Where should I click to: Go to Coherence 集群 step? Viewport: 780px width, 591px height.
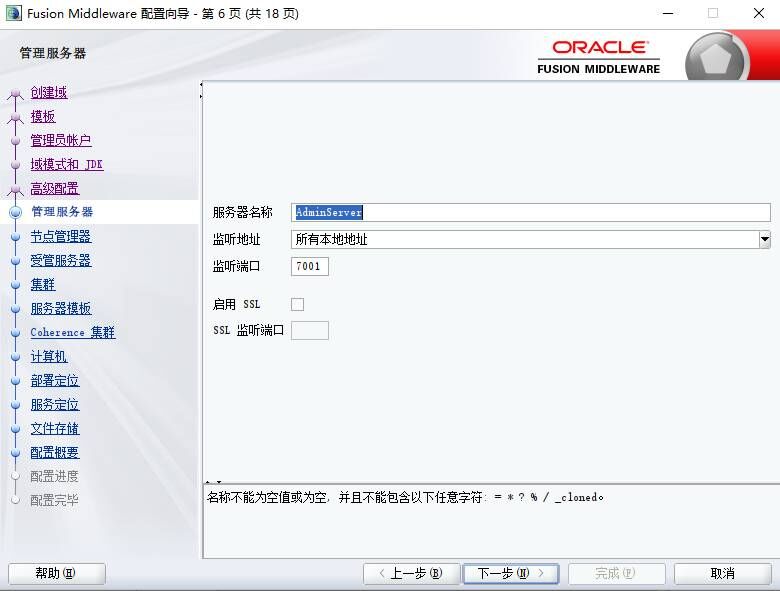click(73, 332)
